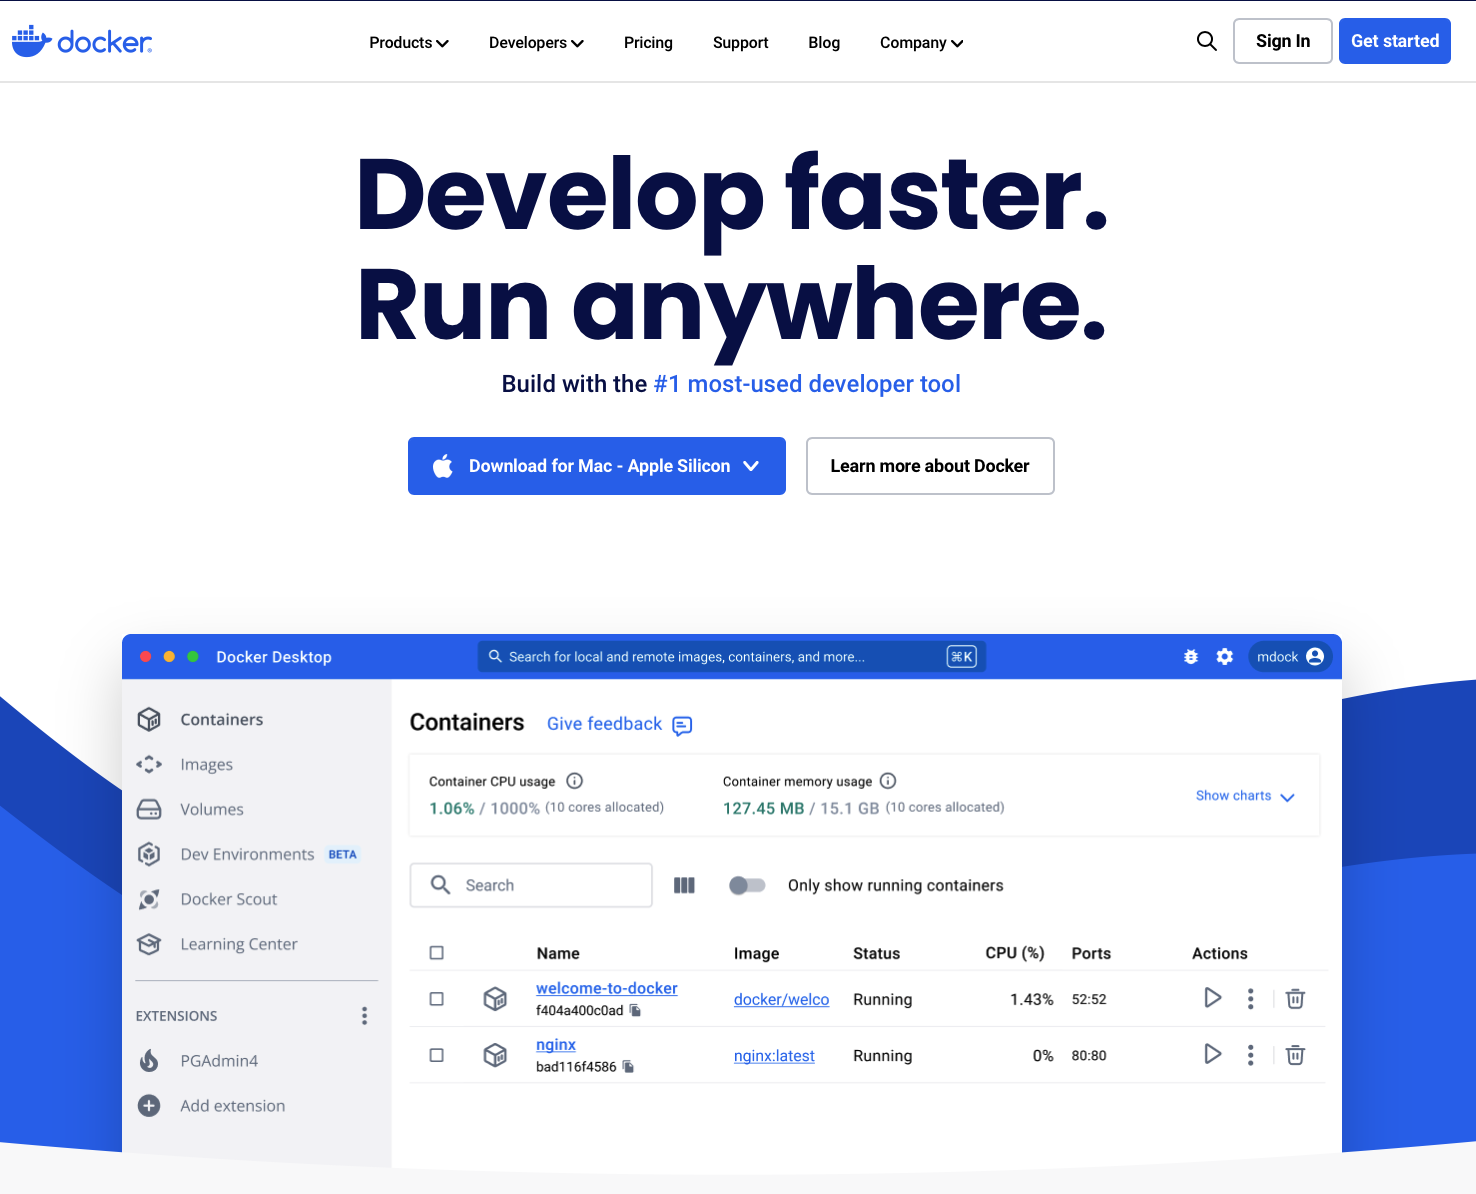Copy the nginx container ID
The height and width of the screenshot is (1194, 1476).
pyautogui.click(x=628, y=1067)
